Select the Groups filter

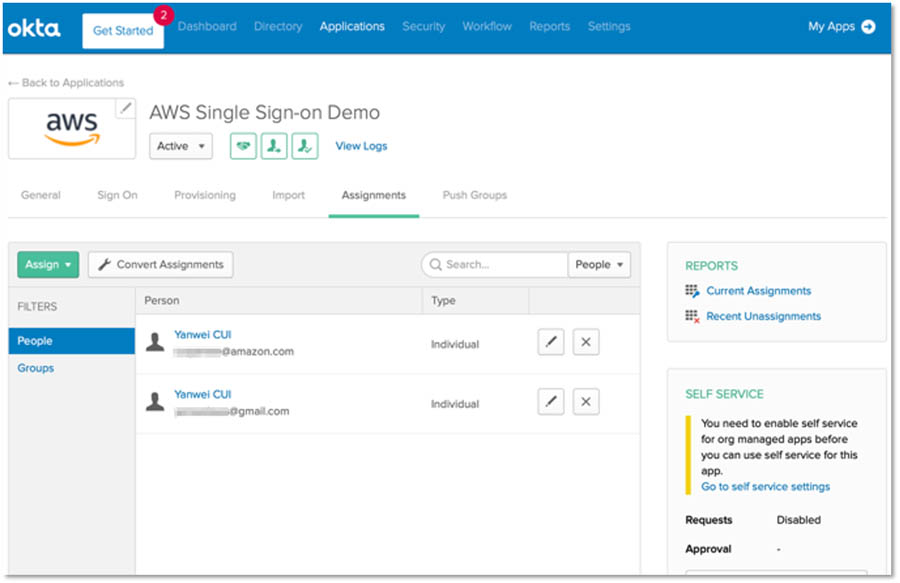coord(36,368)
